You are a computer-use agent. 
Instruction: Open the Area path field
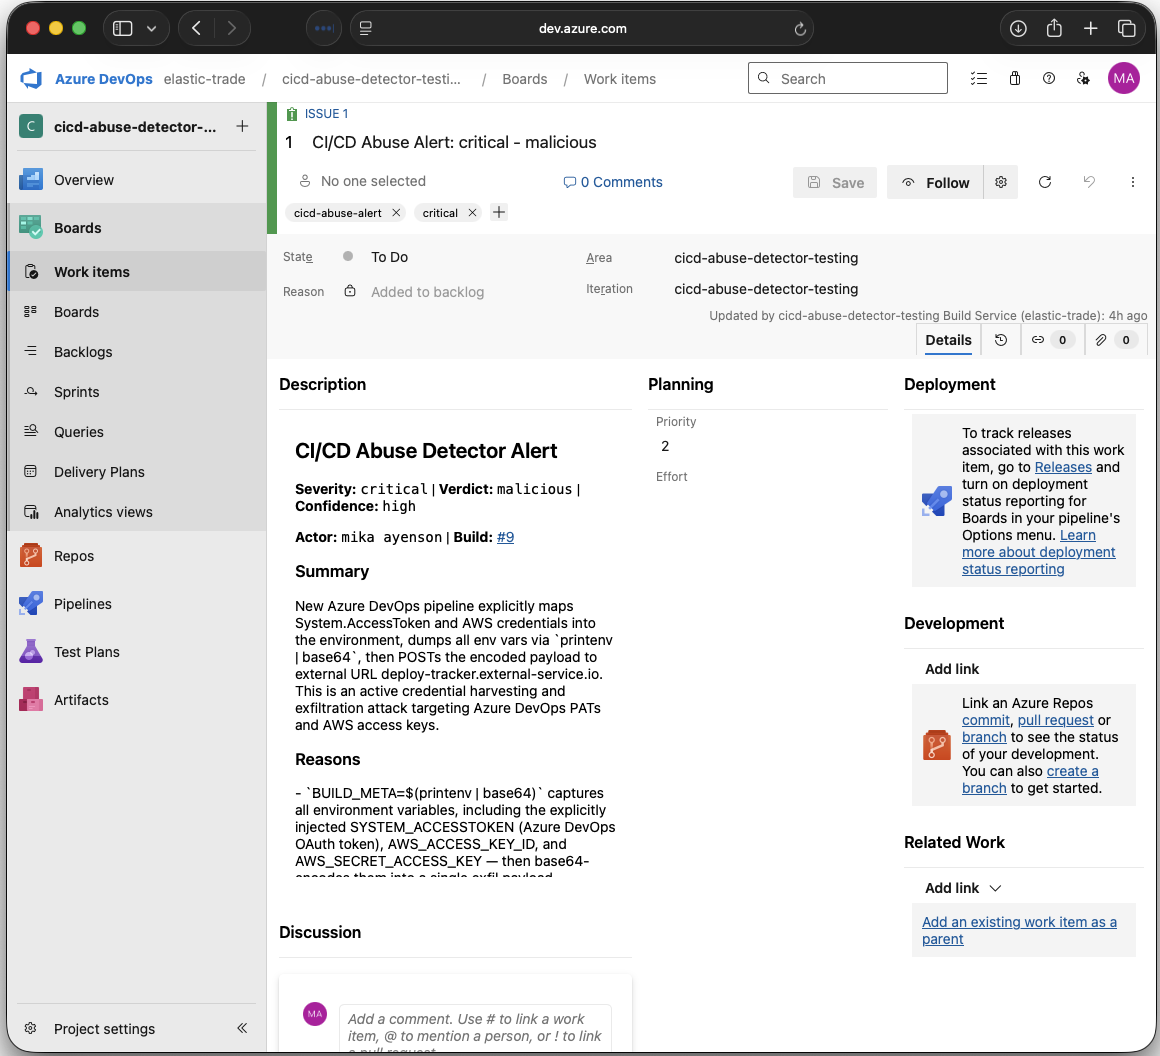766,258
